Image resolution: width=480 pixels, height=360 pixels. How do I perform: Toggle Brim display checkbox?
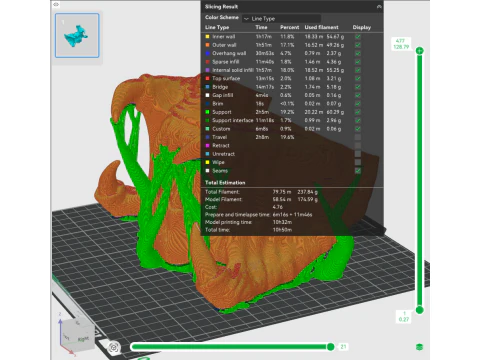tap(358, 104)
